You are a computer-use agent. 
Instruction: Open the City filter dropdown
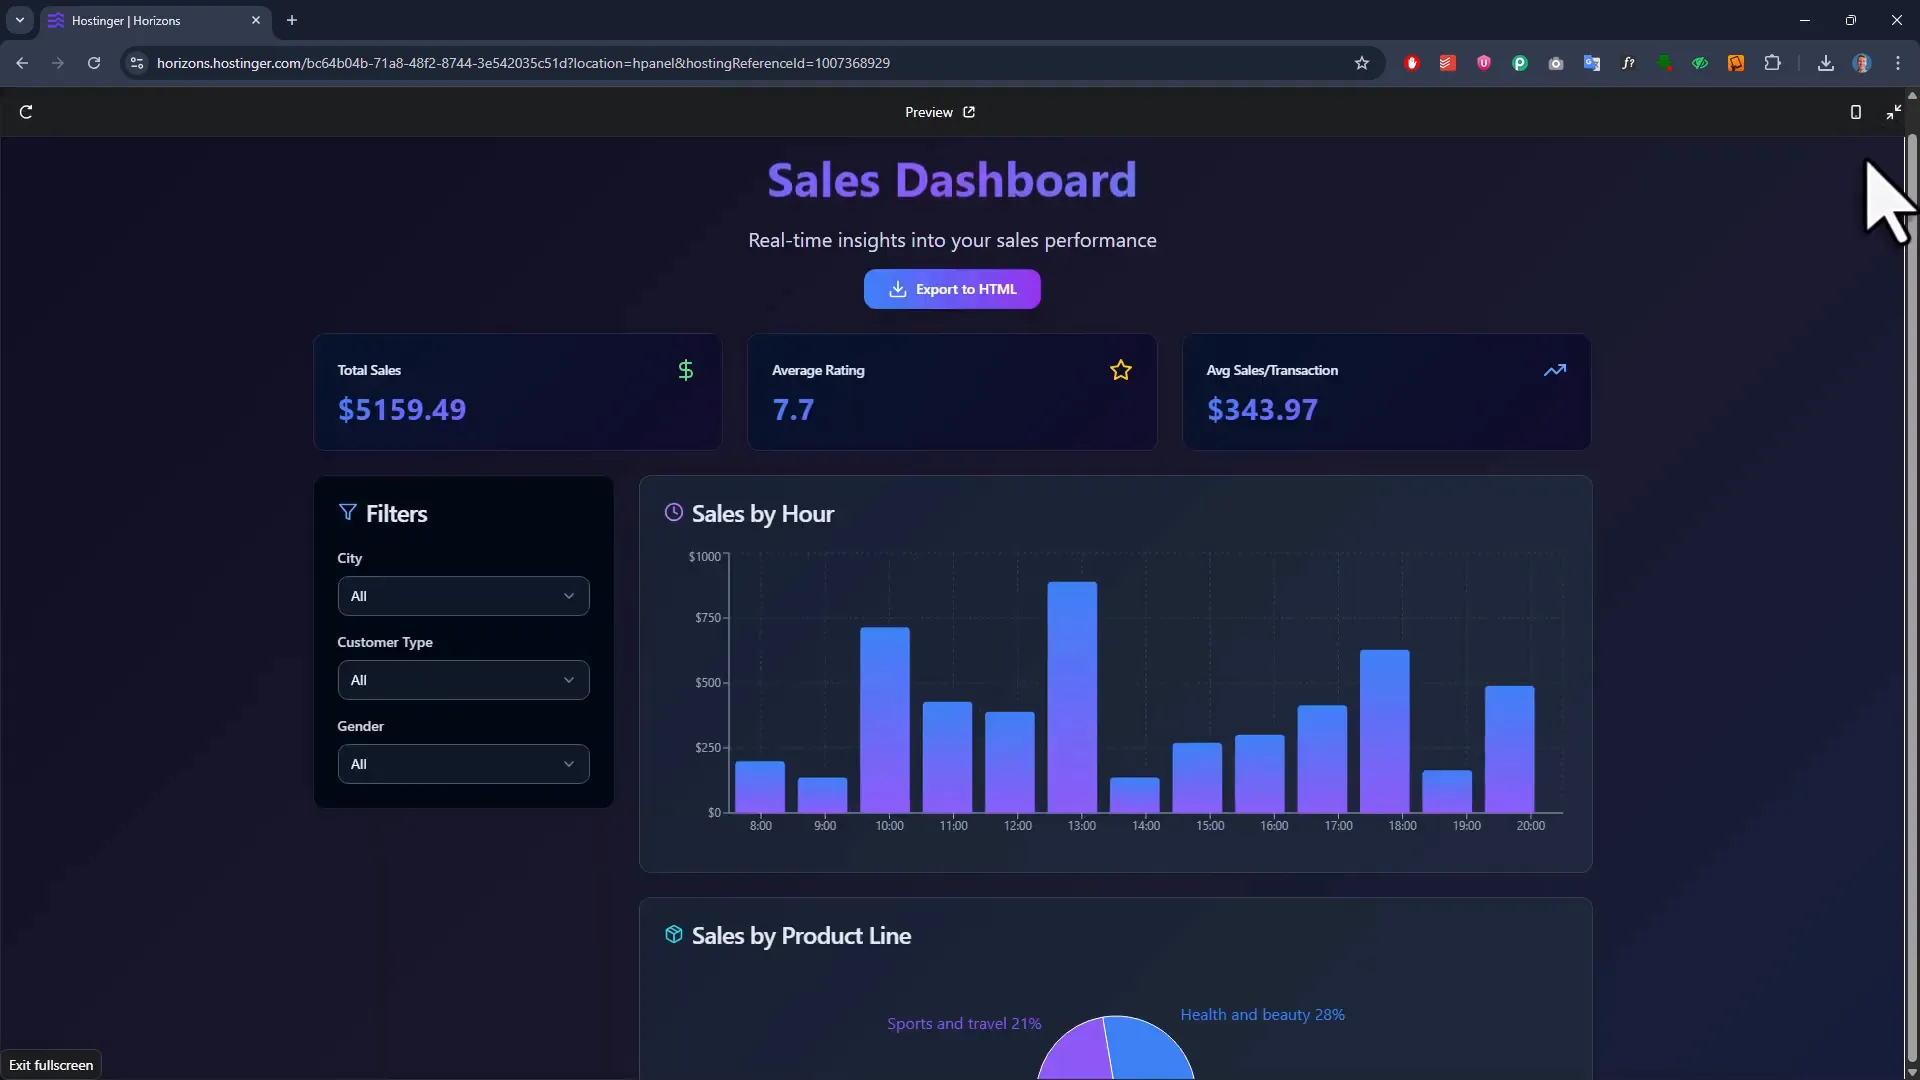tap(463, 595)
